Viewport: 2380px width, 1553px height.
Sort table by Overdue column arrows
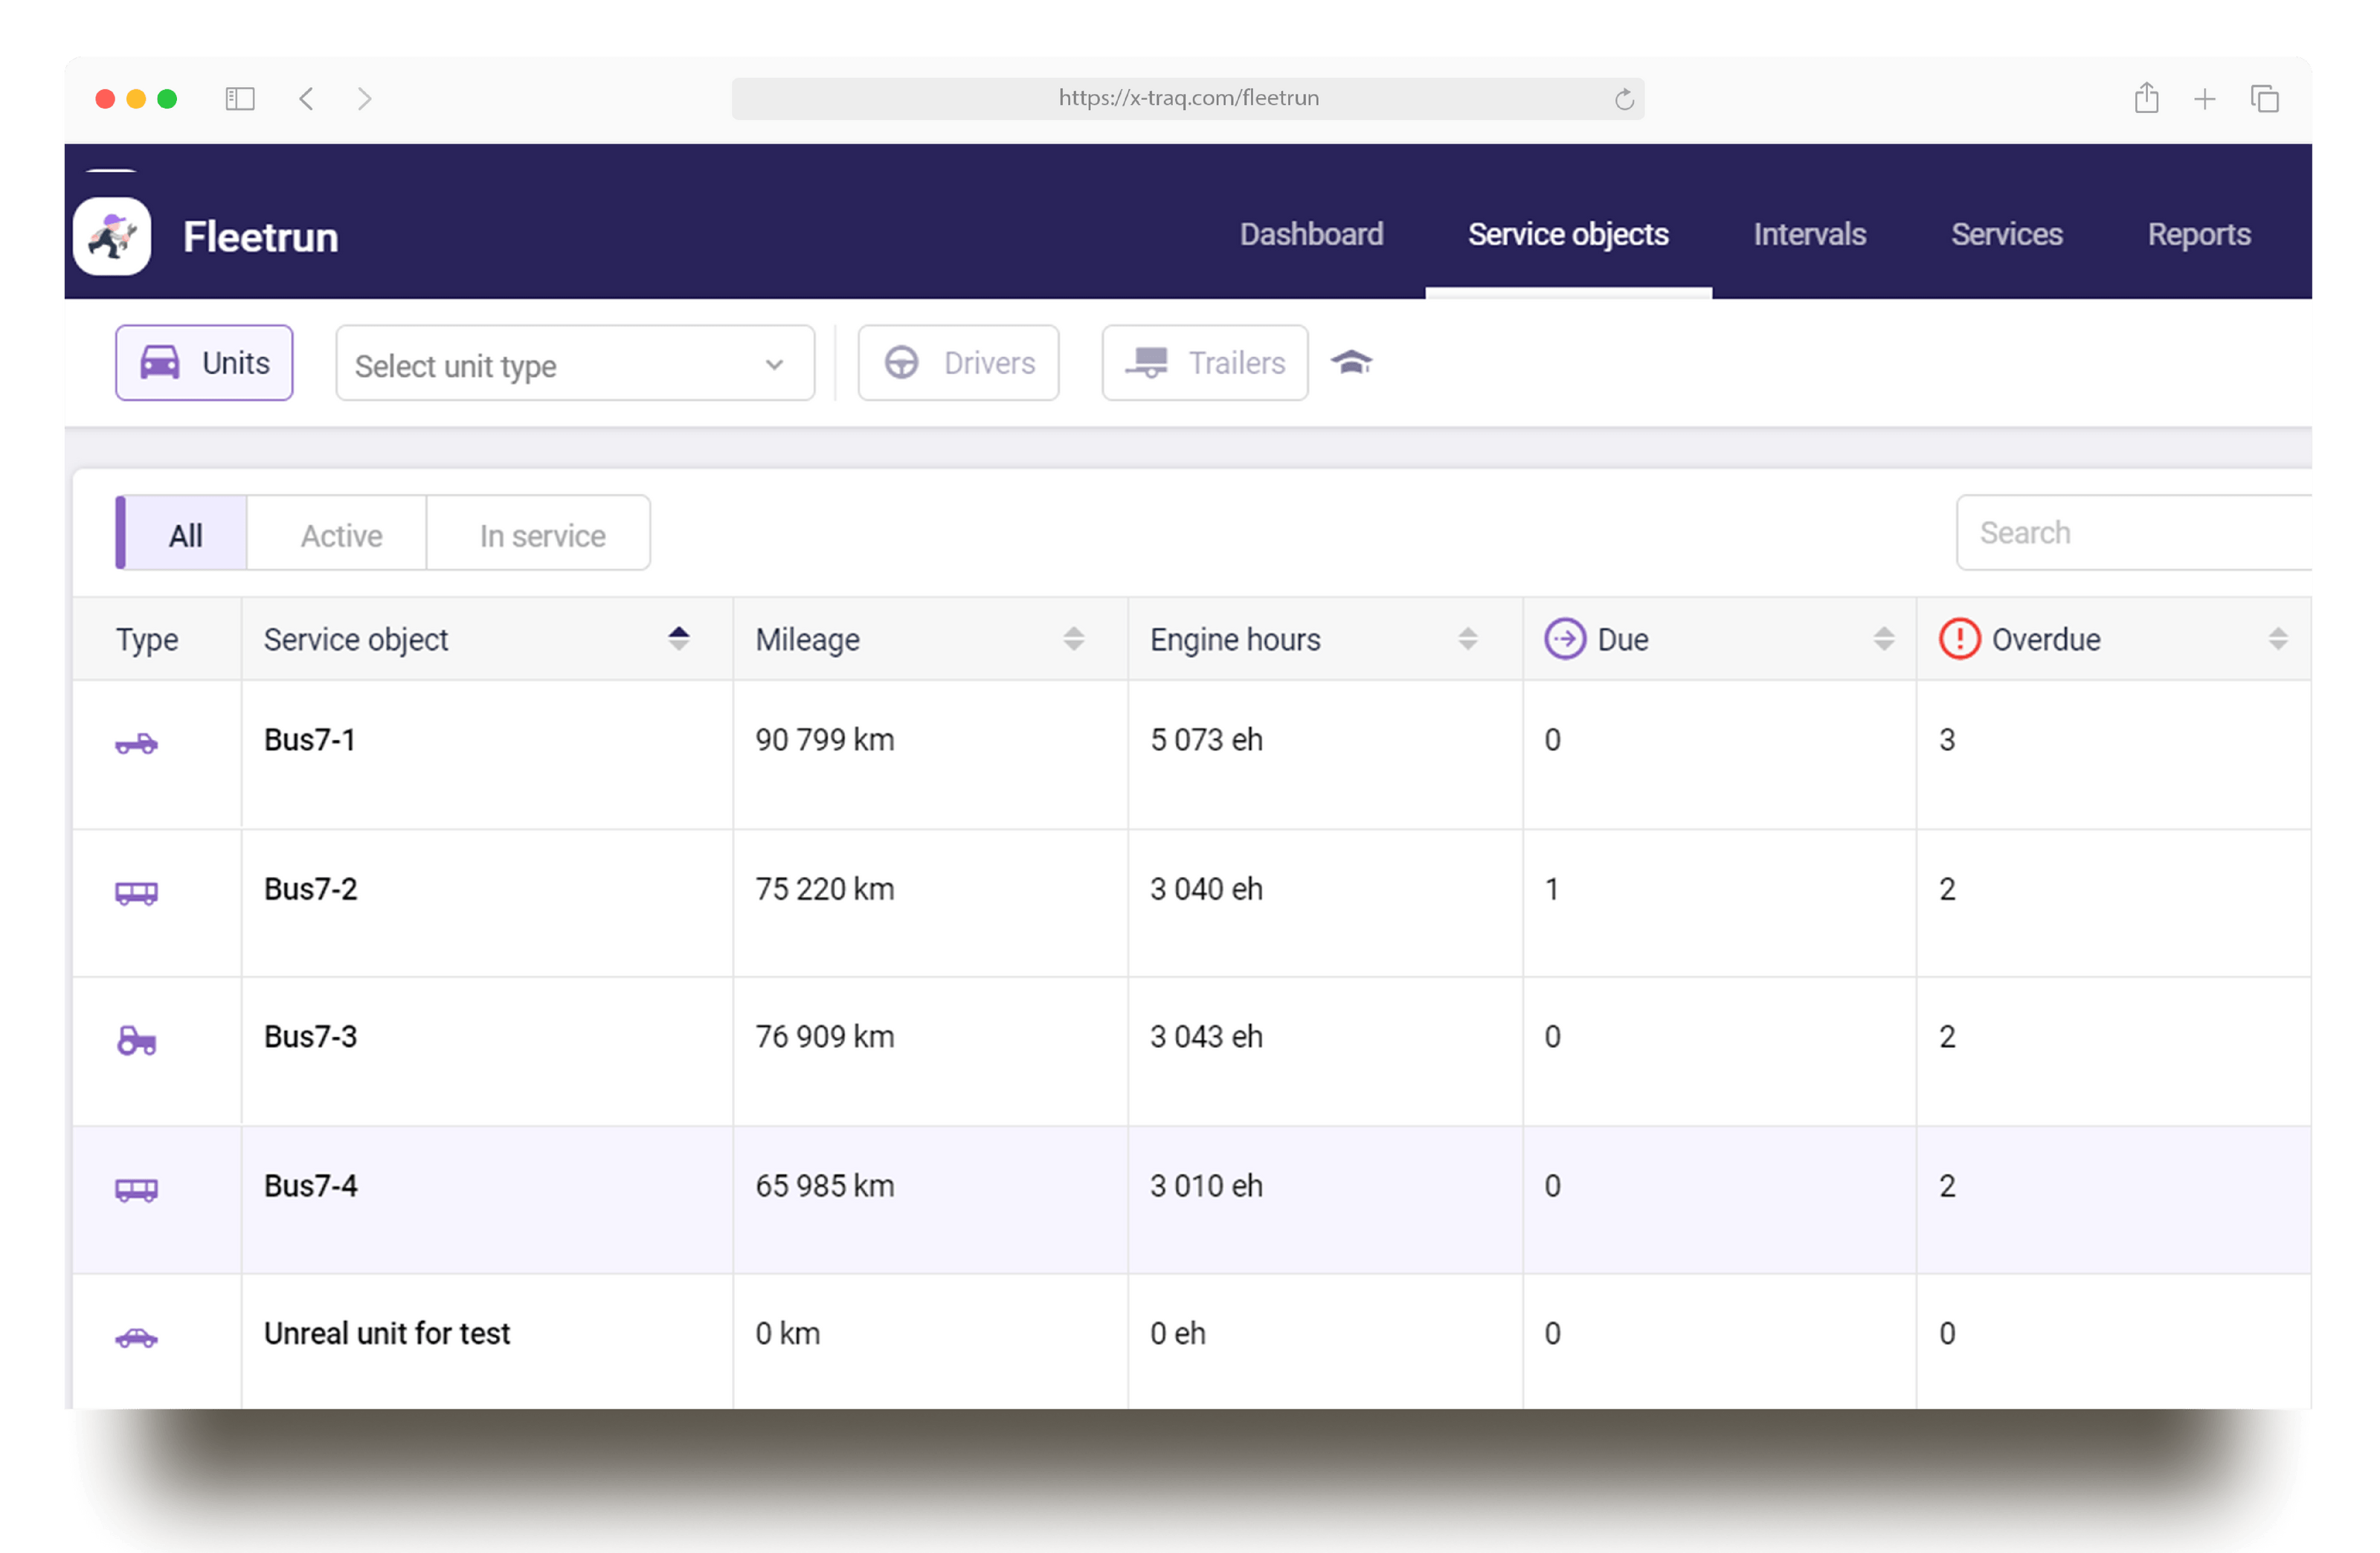pos(2277,639)
